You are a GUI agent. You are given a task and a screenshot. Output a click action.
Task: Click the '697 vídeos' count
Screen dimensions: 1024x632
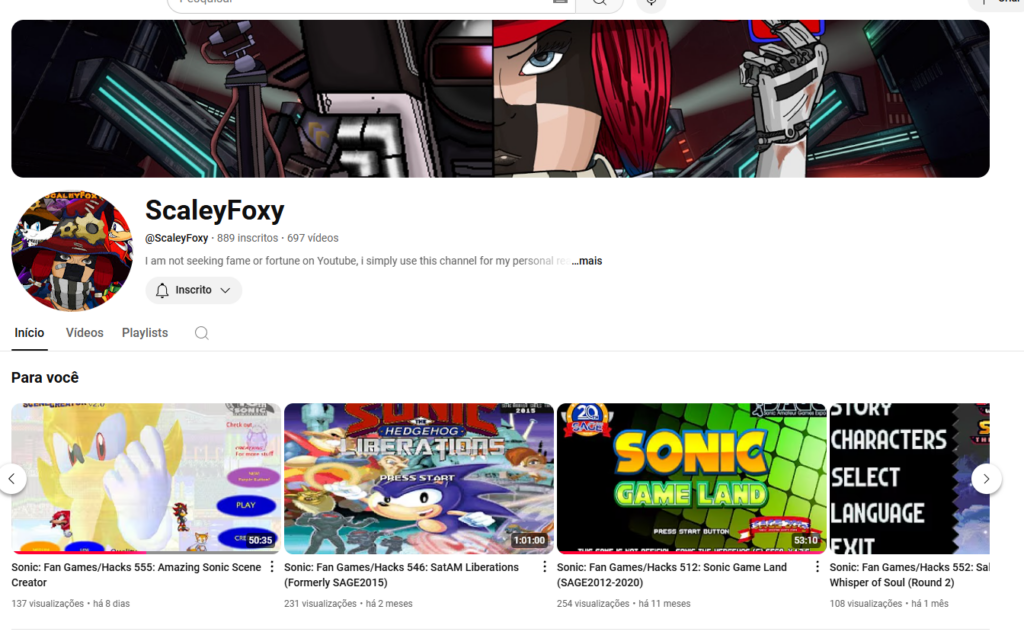click(313, 238)
